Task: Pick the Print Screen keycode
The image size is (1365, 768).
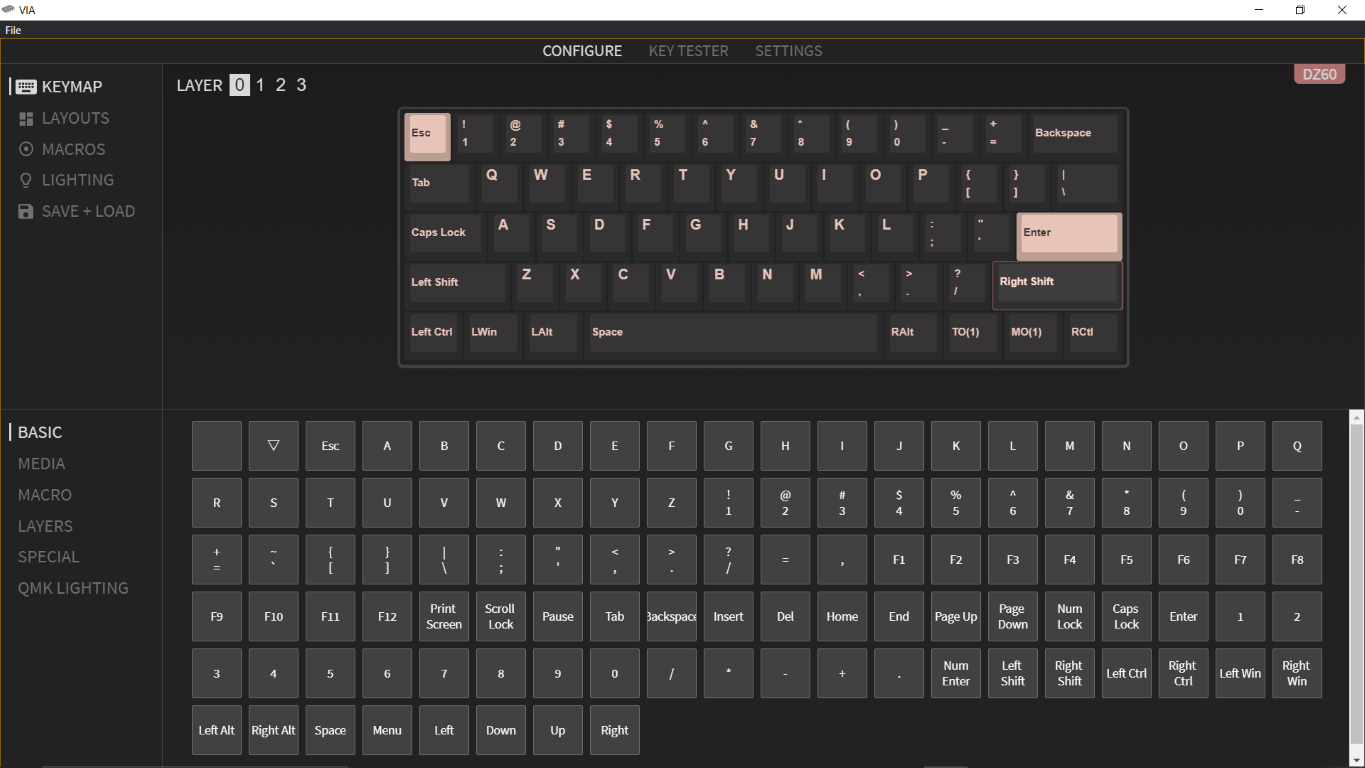Action: tap(444, 616)
